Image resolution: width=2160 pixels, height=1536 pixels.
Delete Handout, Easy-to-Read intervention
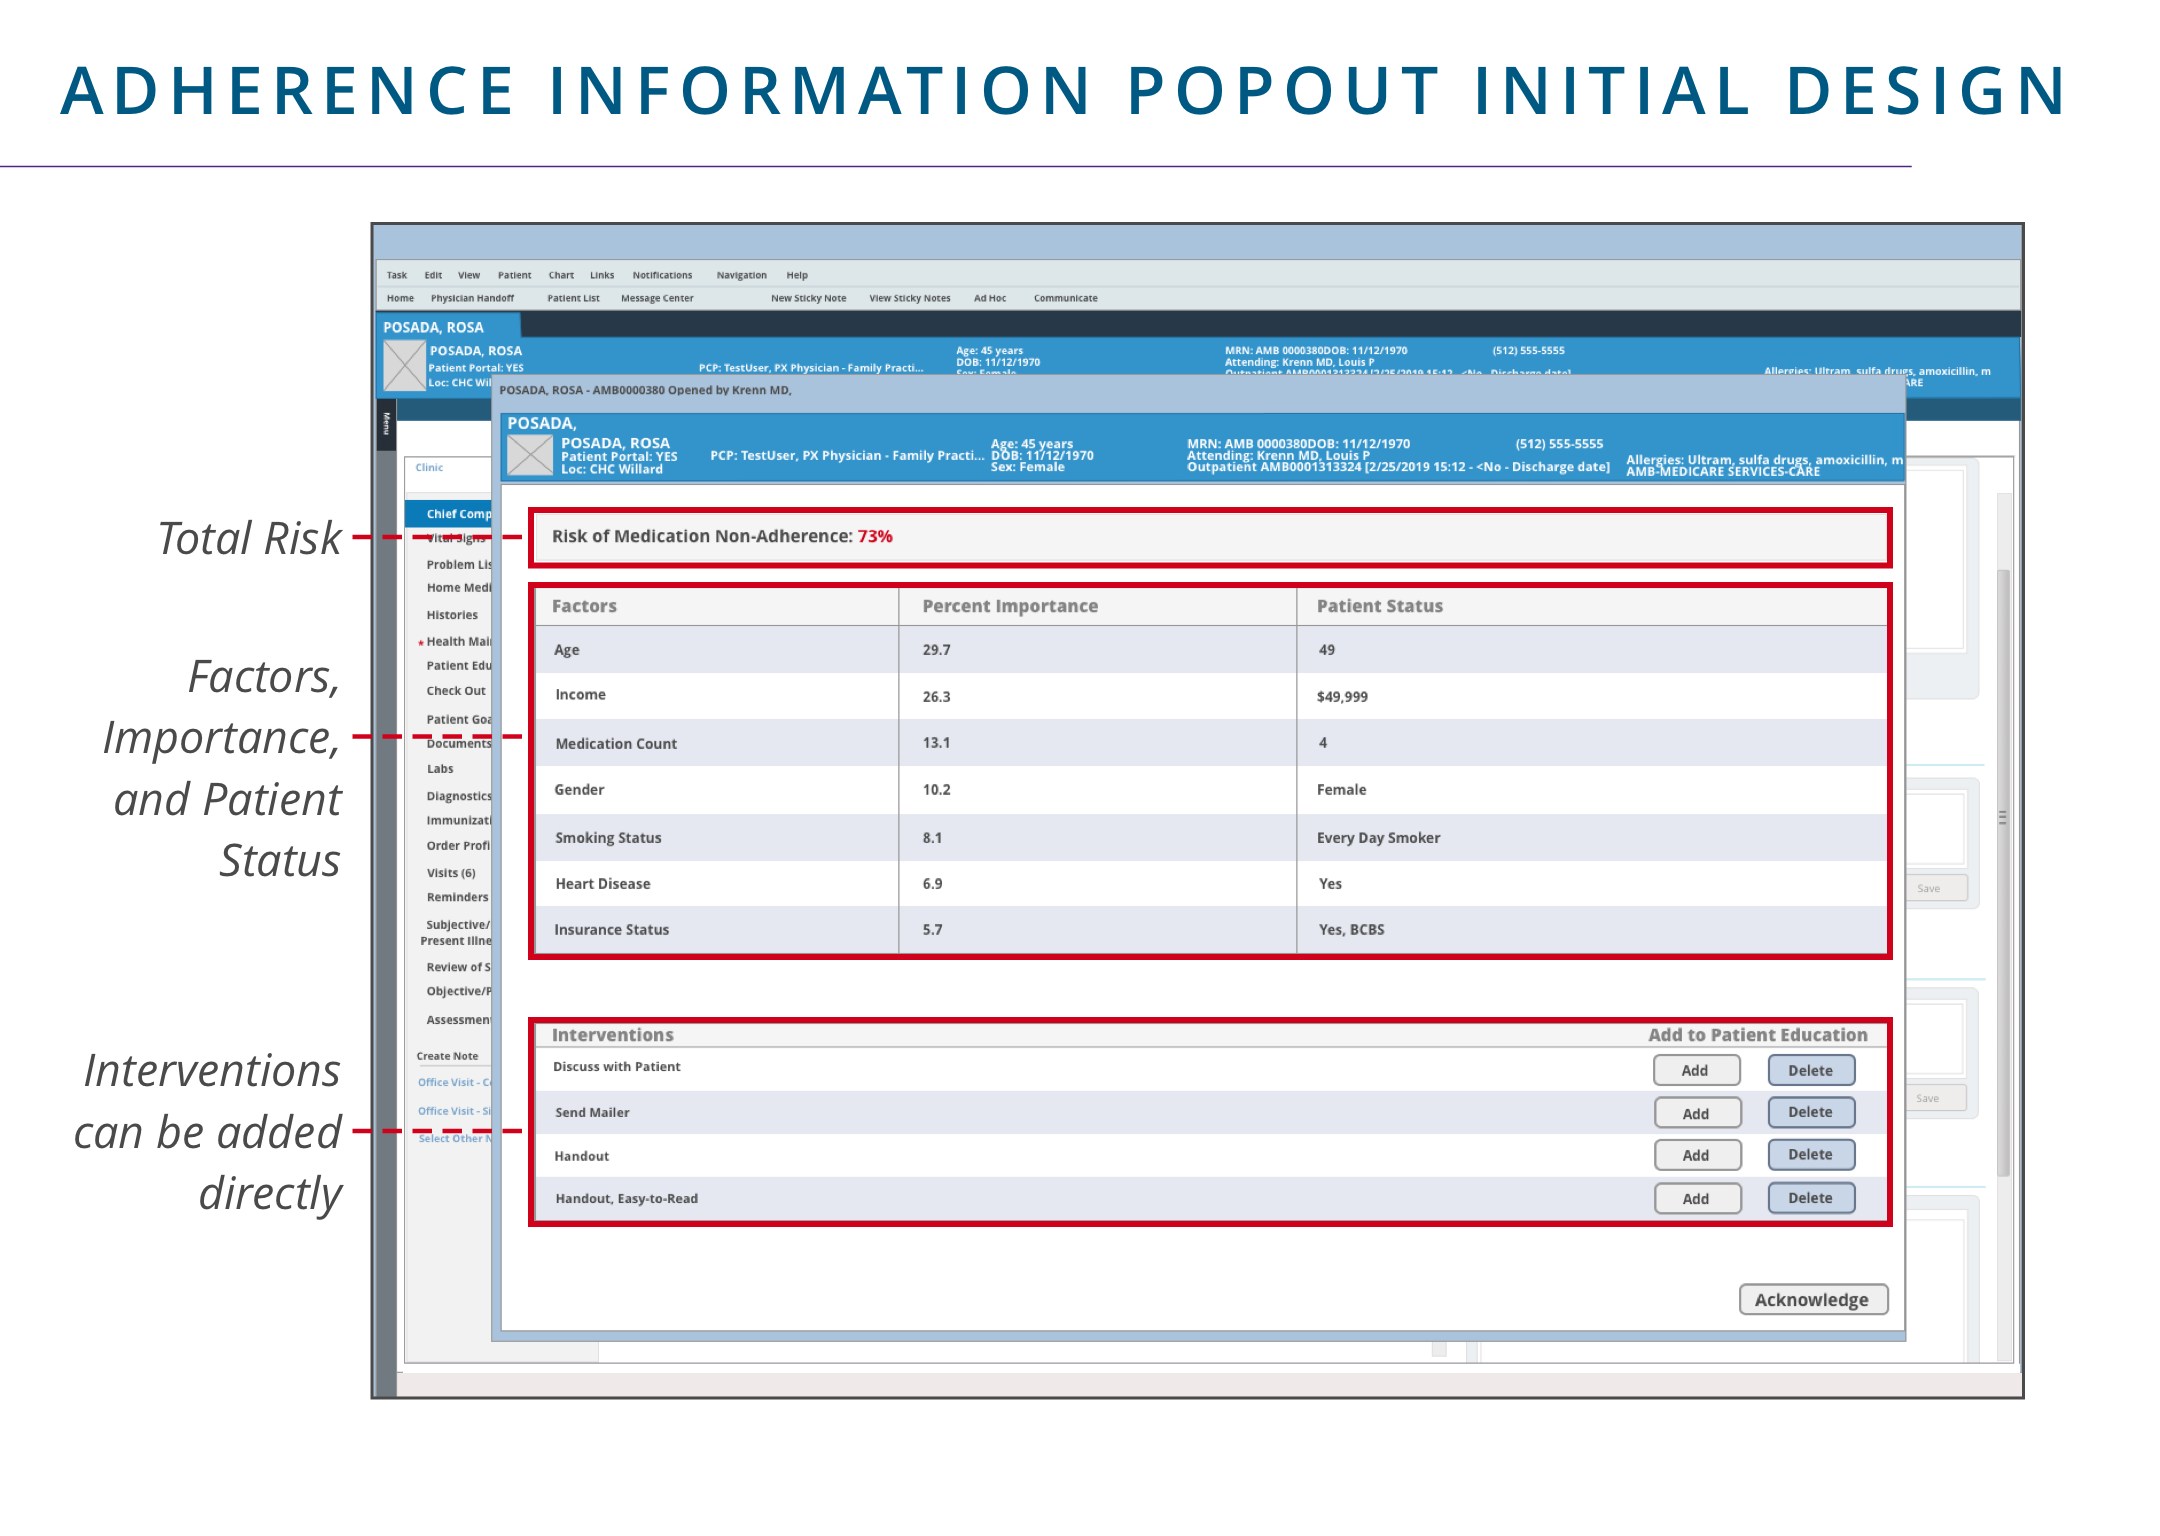tap(1810, 1198)
